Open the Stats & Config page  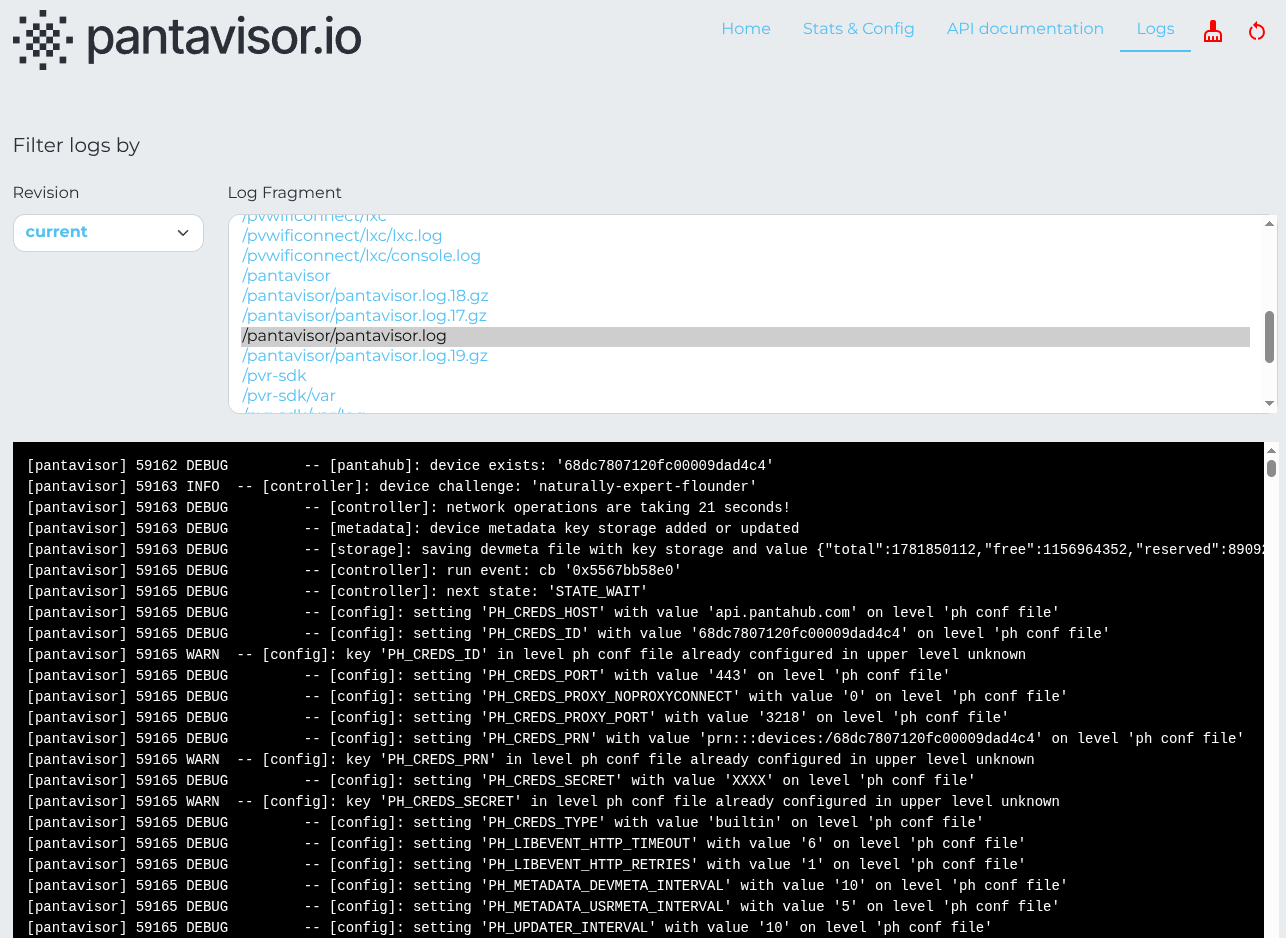(x=858, y=28)
